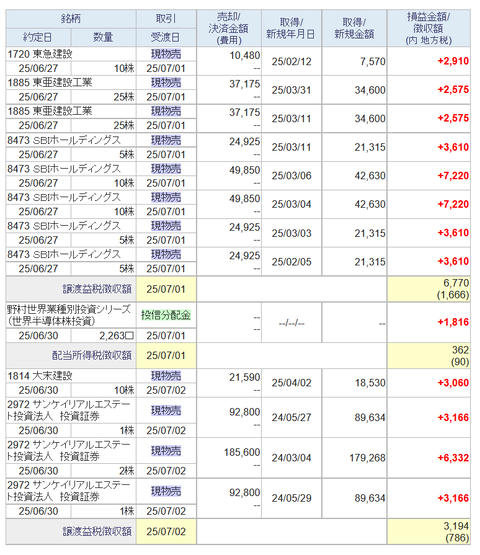Click the 配当所得税徴収額 label
The height and width of the screenshot is (555, 480).
(92, 355)
